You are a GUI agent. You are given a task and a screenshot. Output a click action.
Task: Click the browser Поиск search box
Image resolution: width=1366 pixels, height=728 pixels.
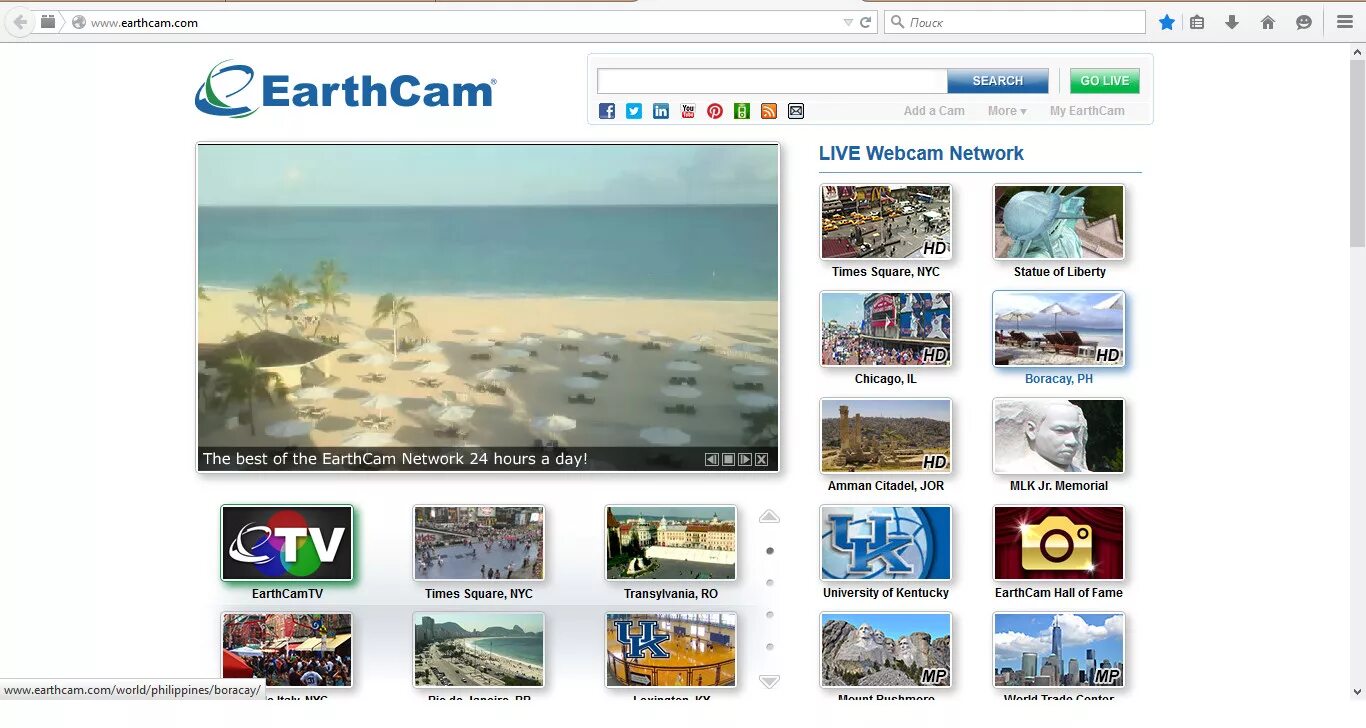(1015, 22)
